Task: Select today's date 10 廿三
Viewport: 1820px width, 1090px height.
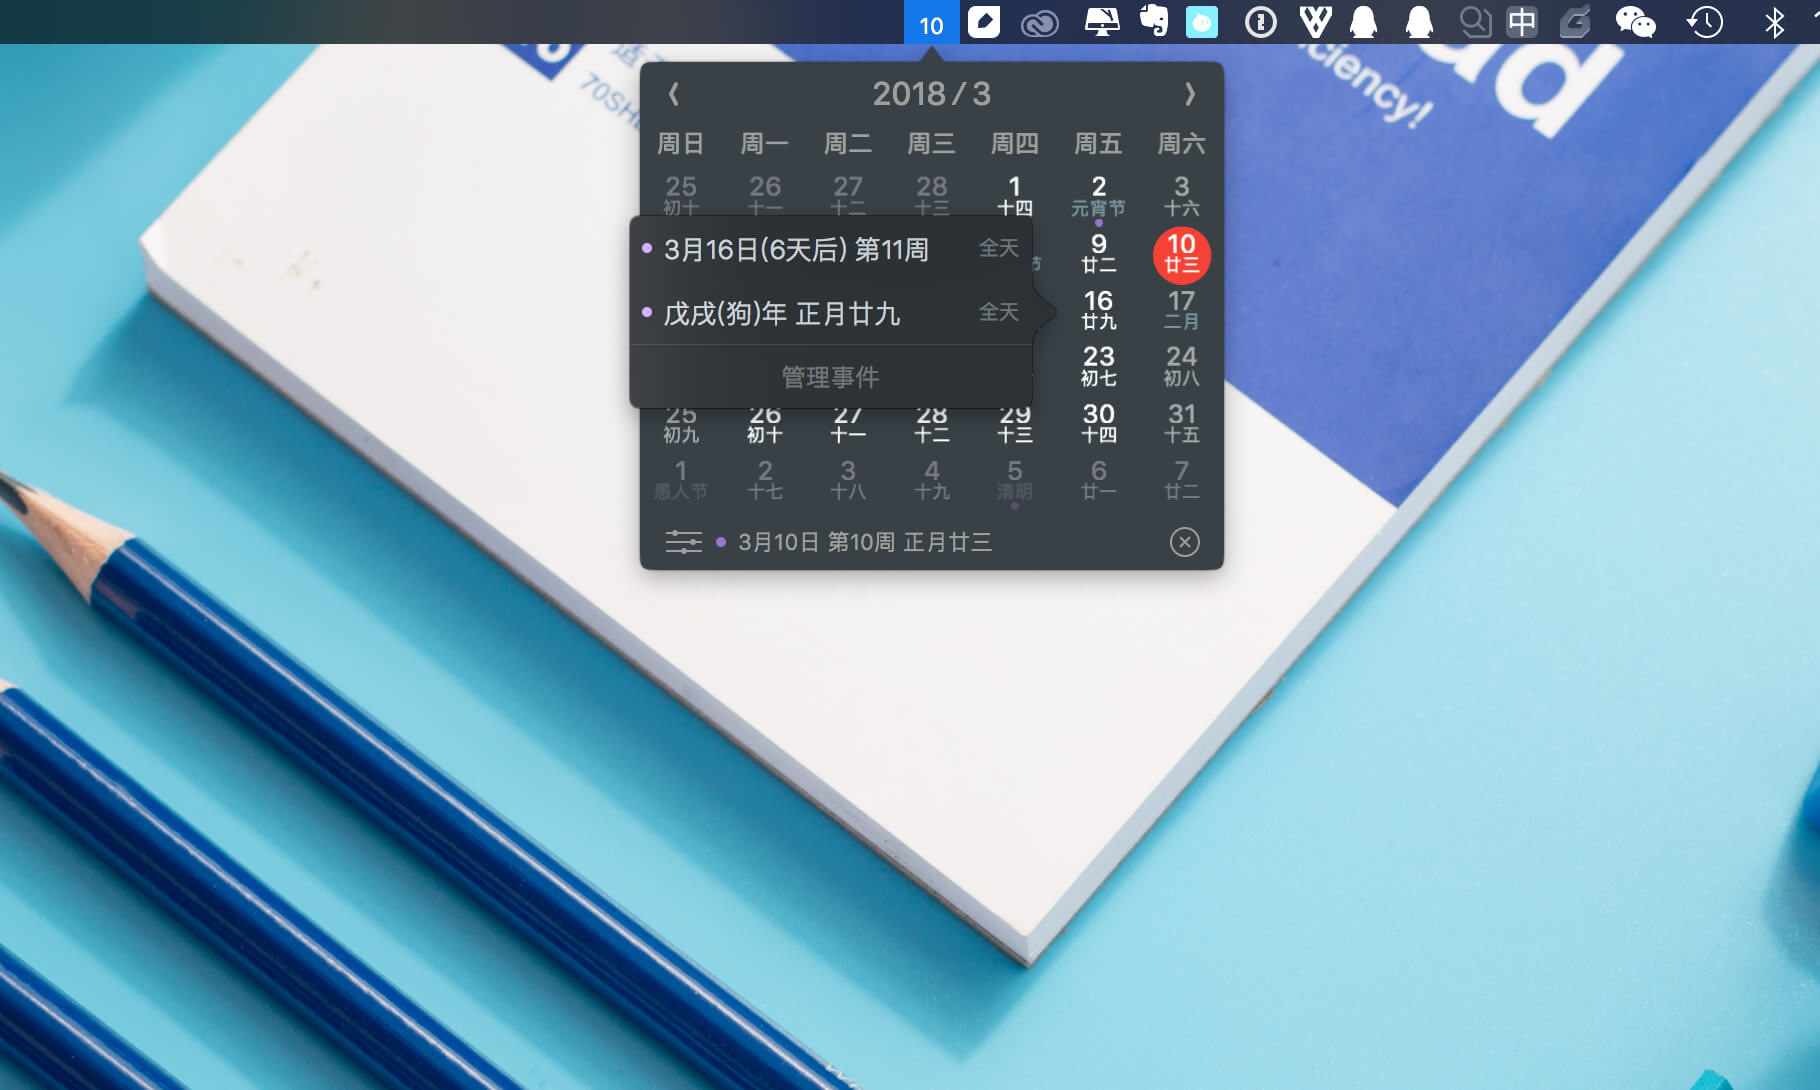Action: [x=1182, y=254]
